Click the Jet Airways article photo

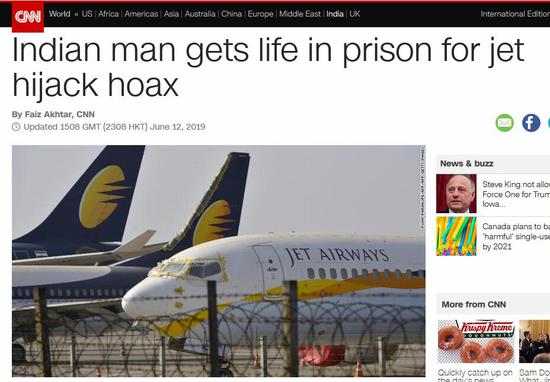click(219, 261)
